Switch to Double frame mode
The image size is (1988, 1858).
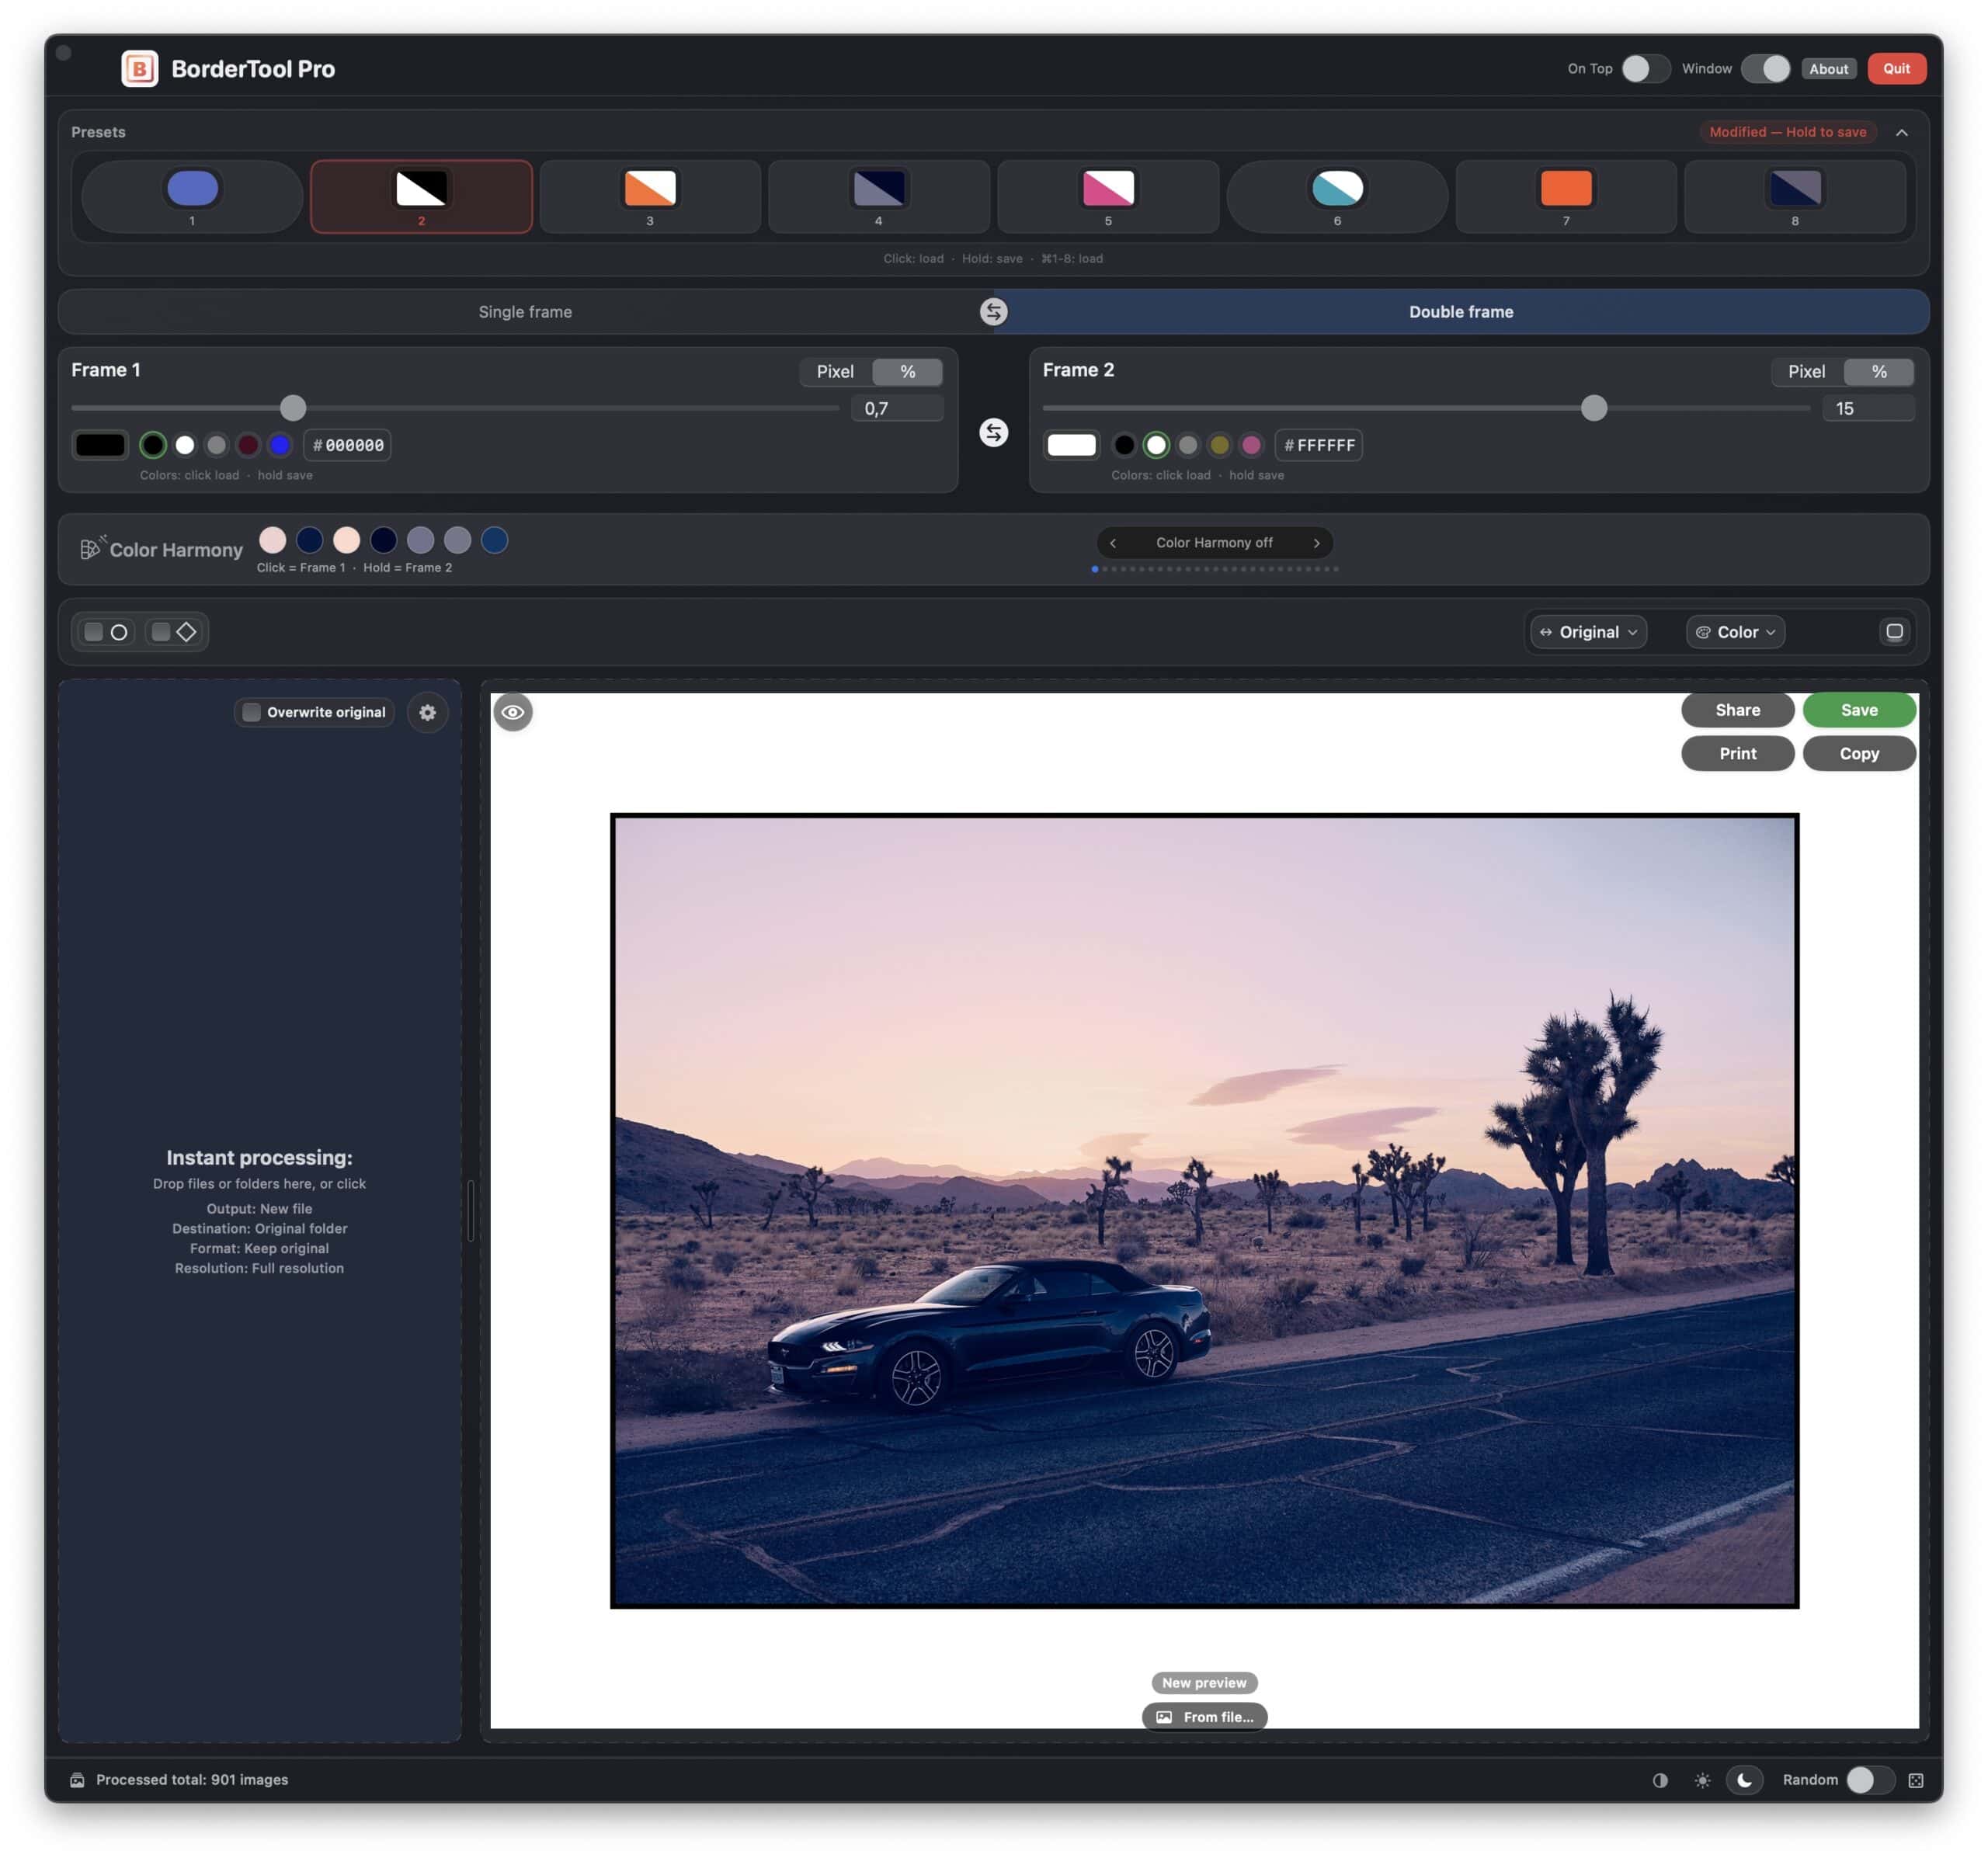(1461, 311)
